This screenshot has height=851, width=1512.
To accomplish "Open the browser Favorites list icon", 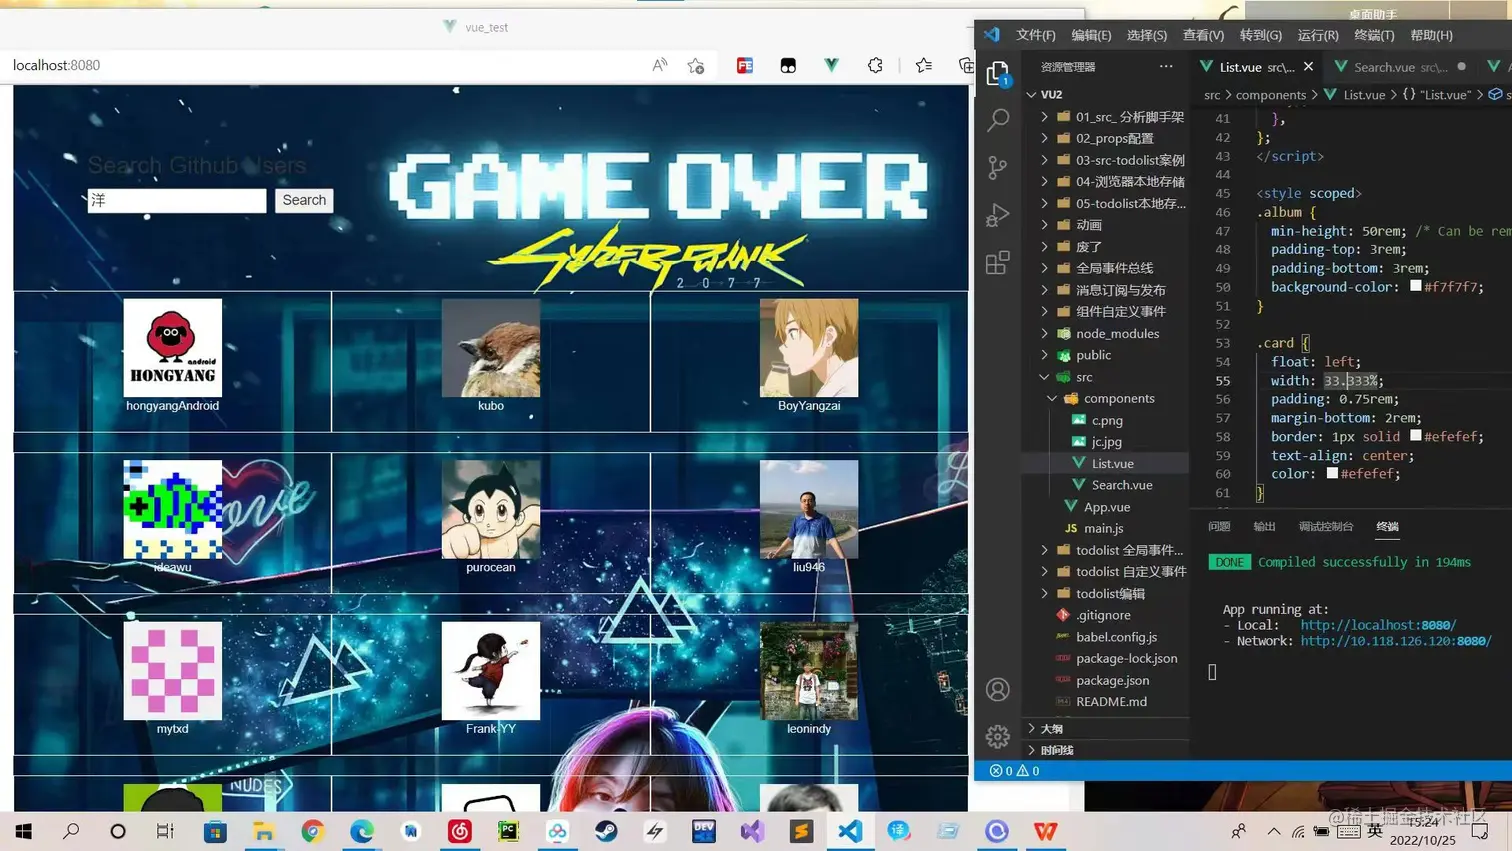I will tap(923, 65).
